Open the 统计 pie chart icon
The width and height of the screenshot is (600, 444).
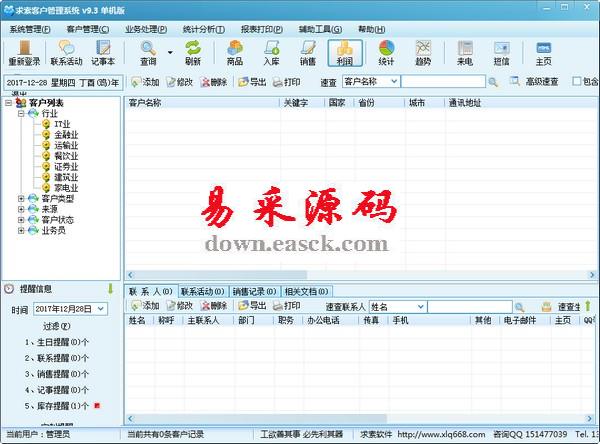click(386, 53)
